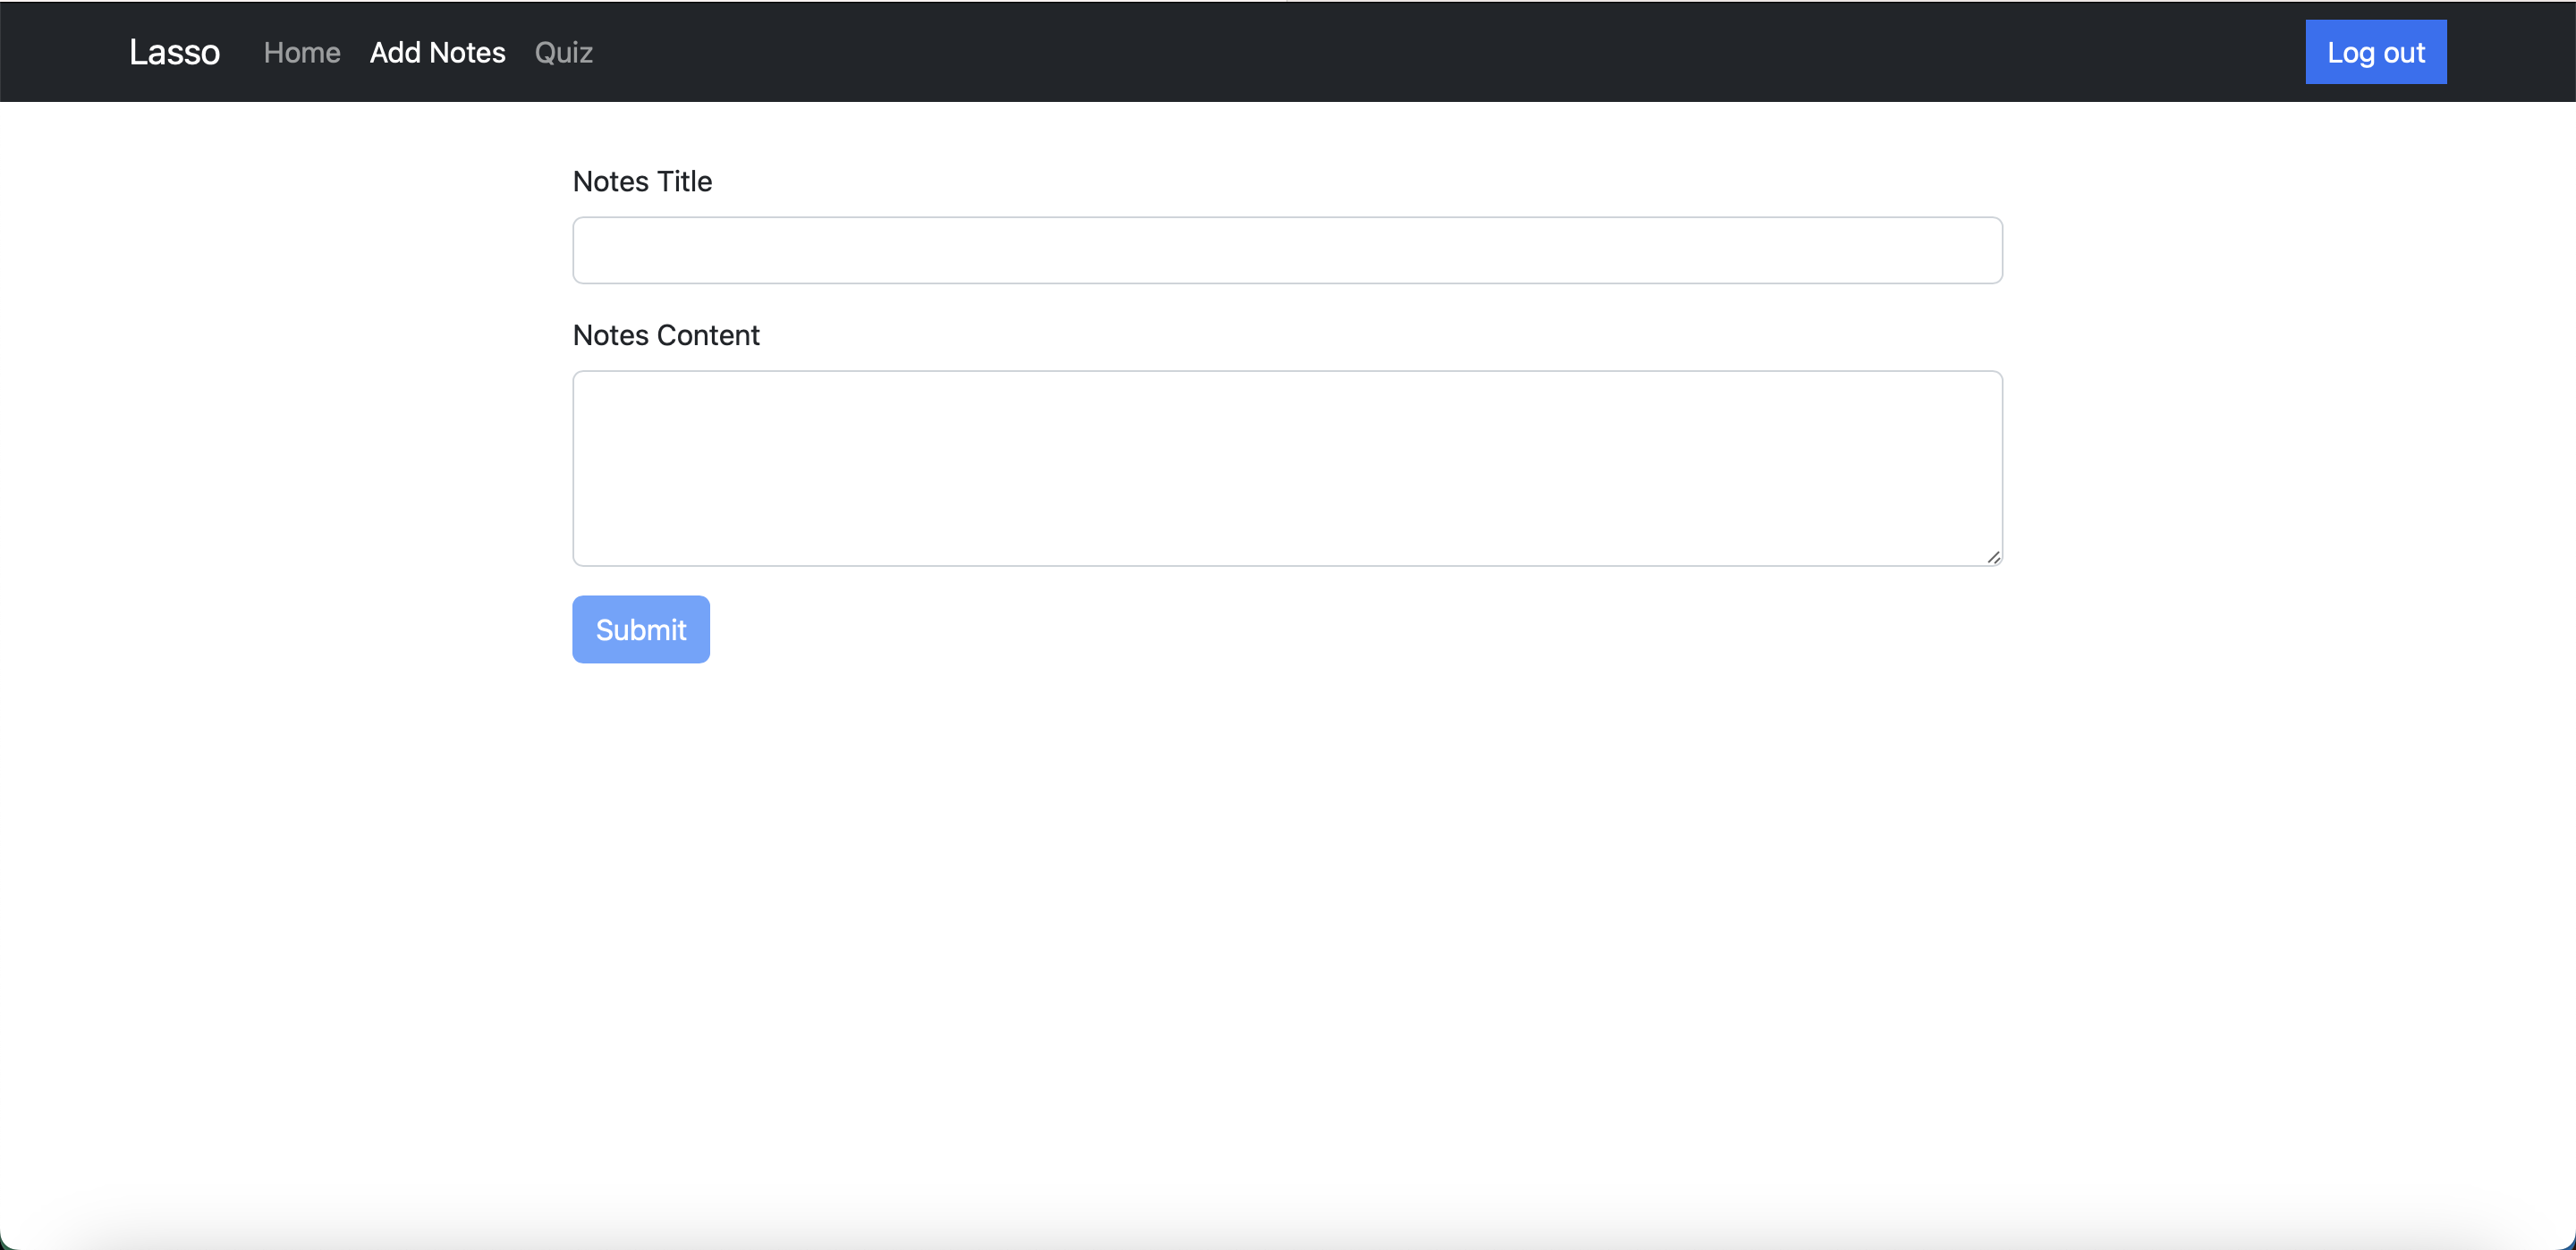This screenshot has width=2576, height=1250.
Task: Choose Quiz from the top navbar
Action: (x=563, y=52)
